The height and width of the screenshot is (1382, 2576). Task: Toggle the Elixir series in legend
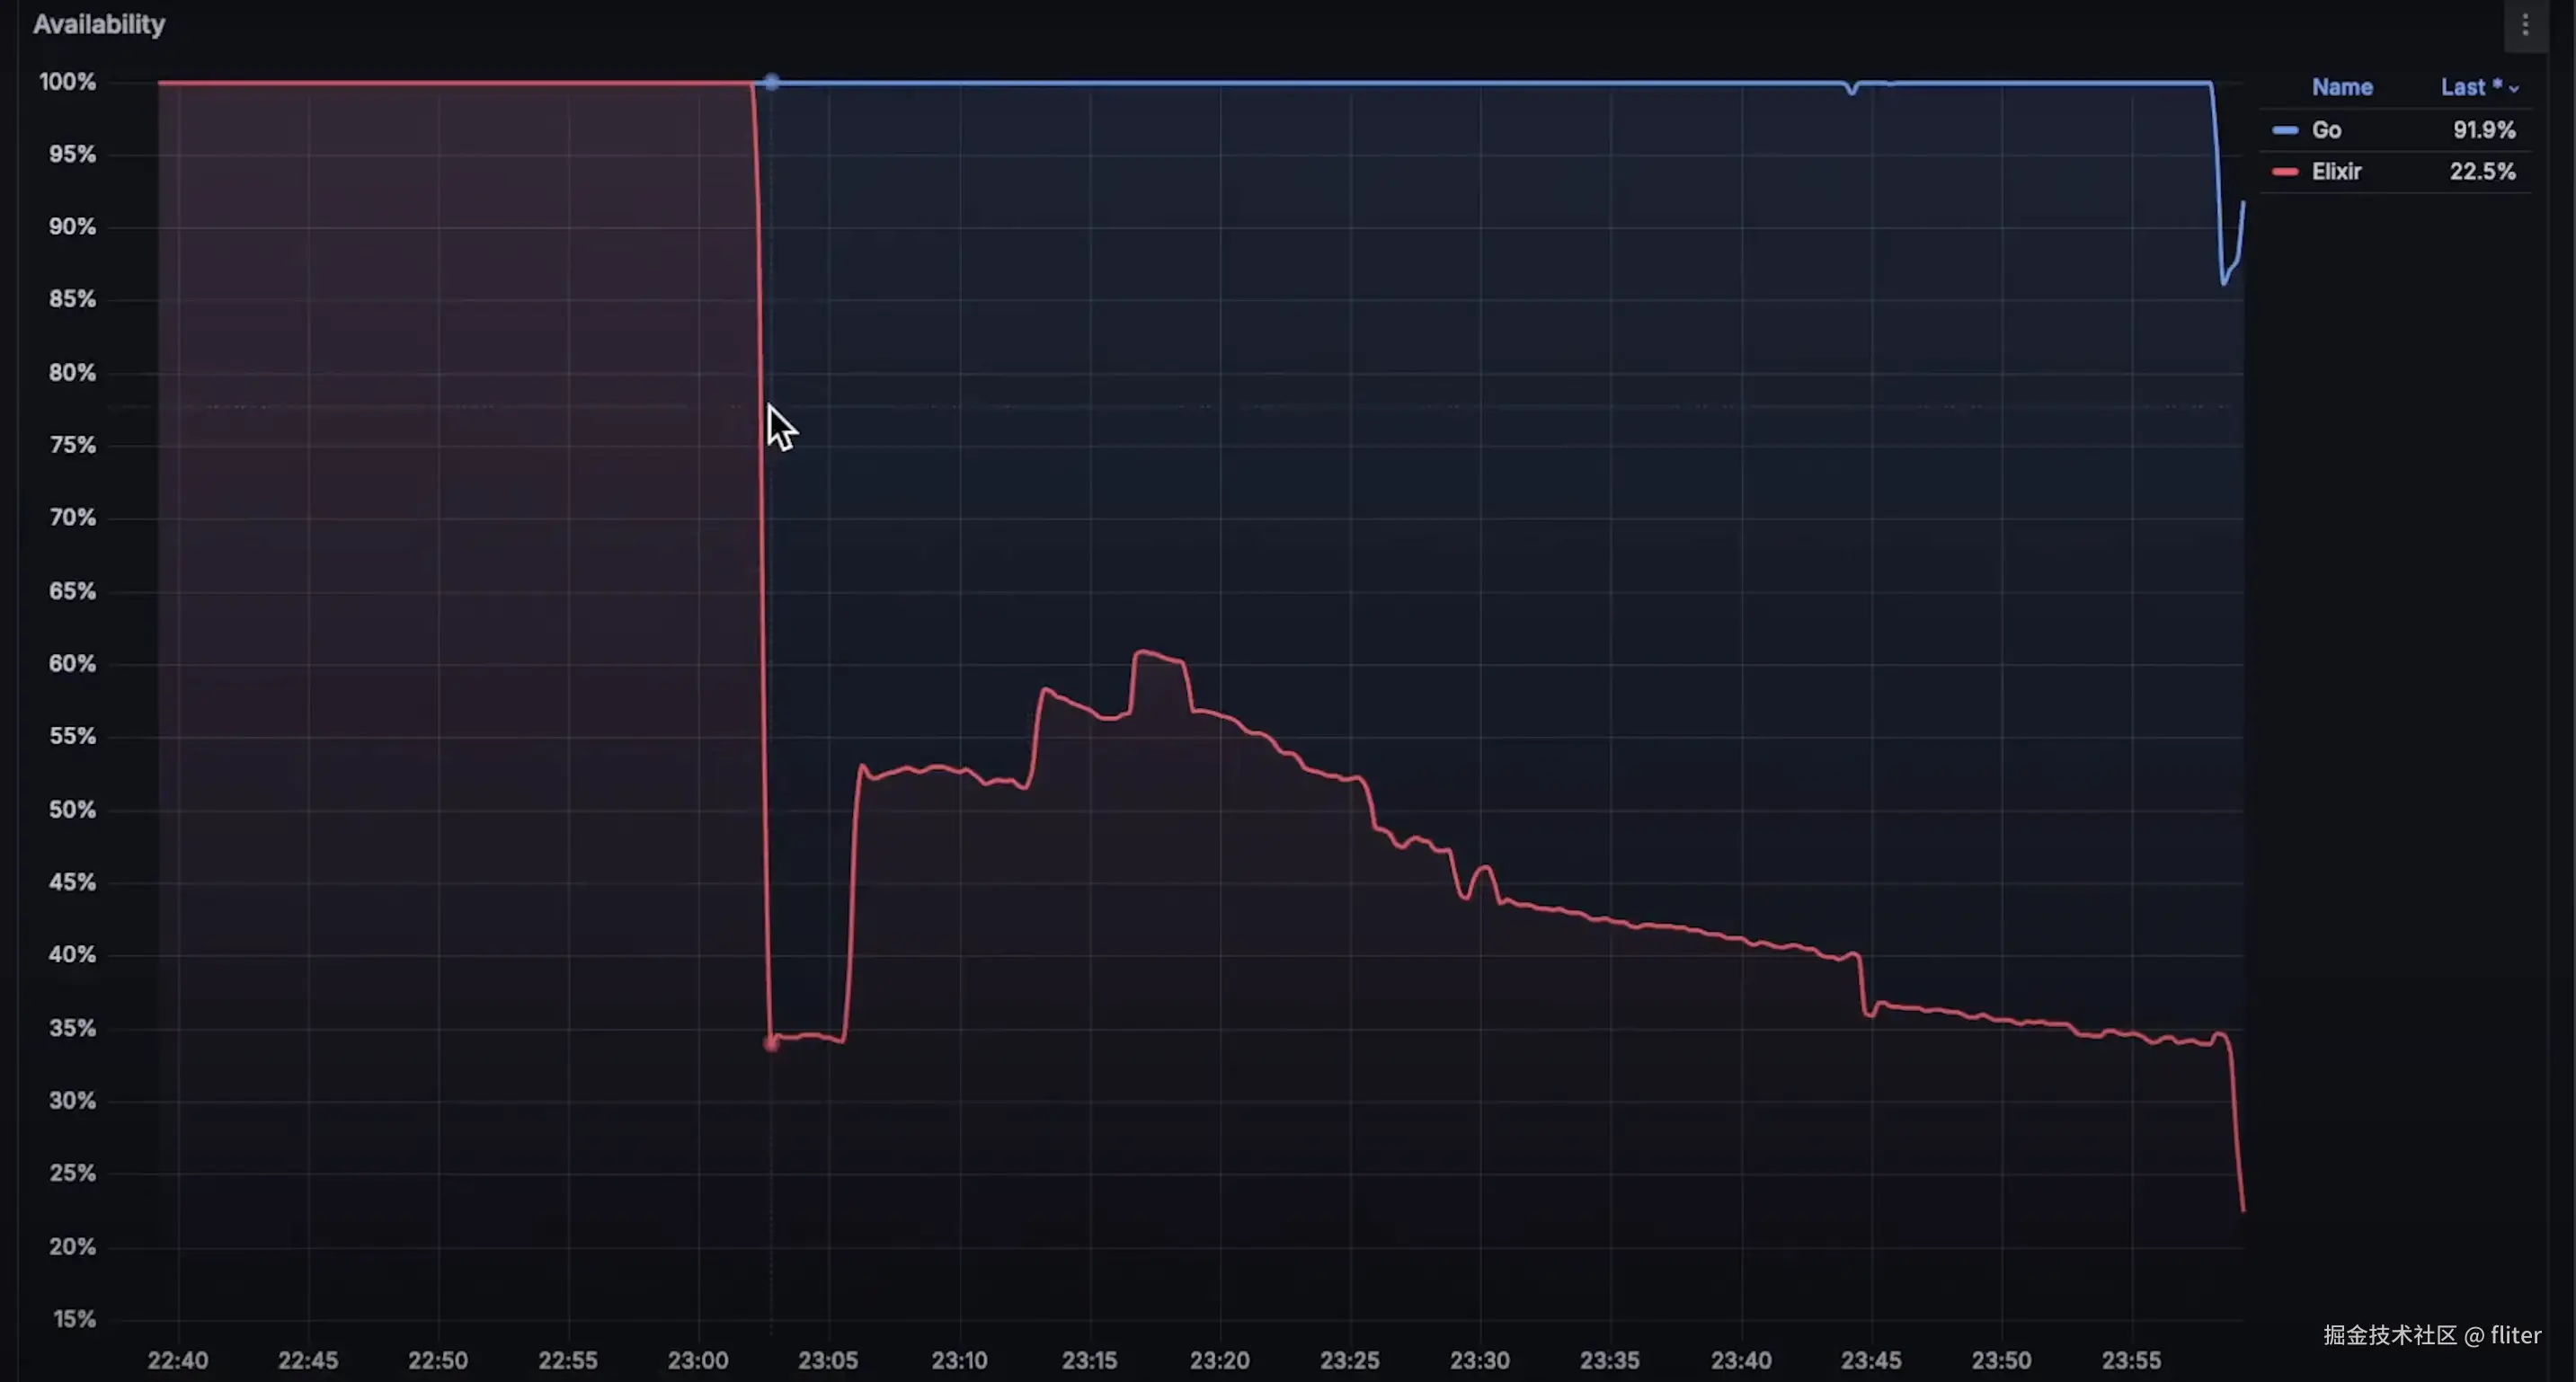[x=2336, y=172]
